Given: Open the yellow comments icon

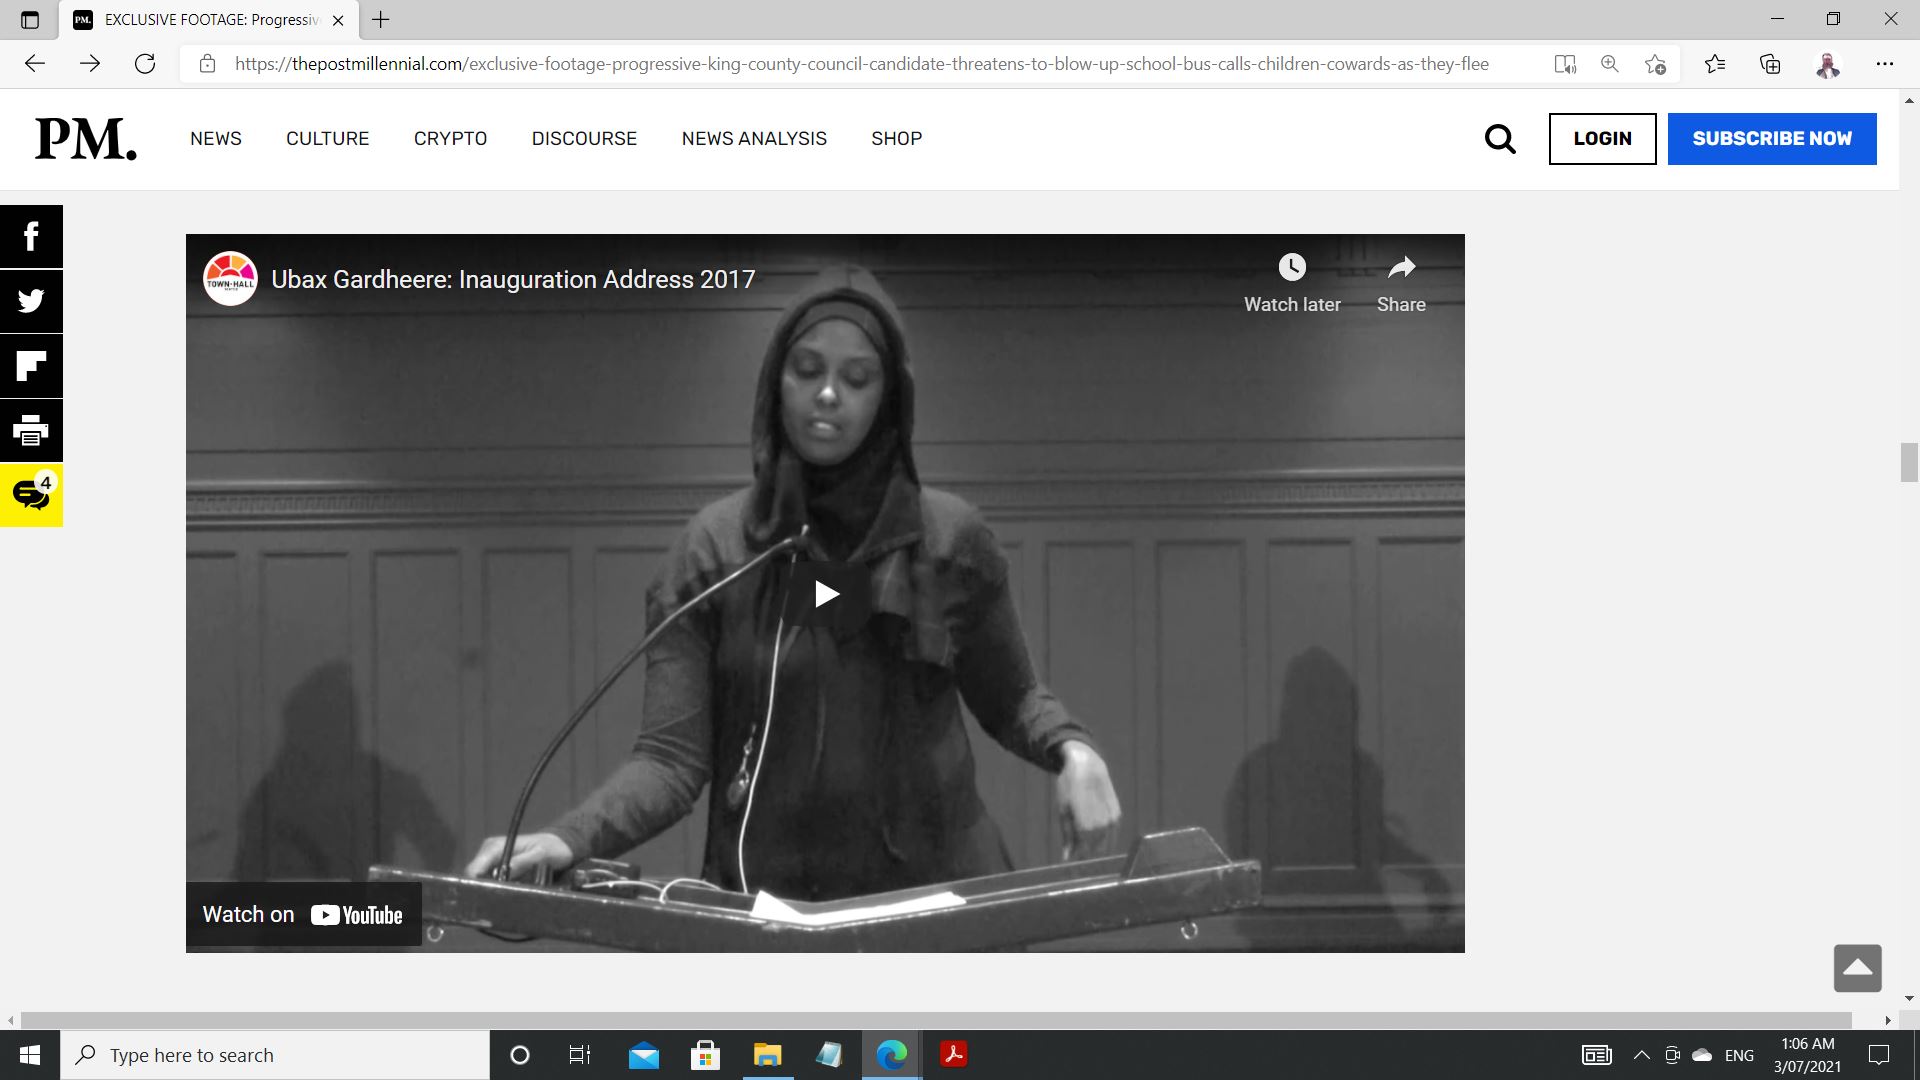Looking at the screenshot, I should click(31, 495).
